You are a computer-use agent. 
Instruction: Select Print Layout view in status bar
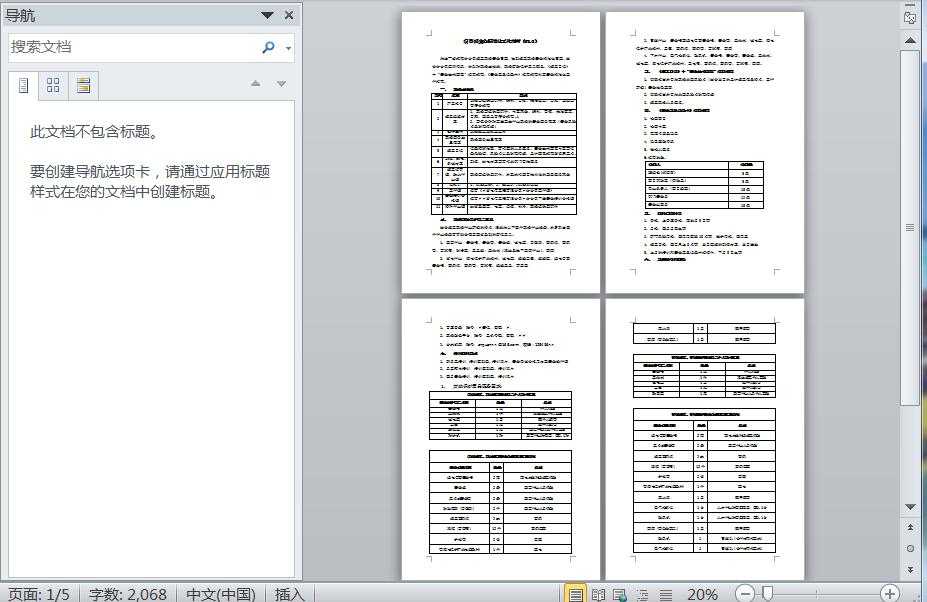point(575,594)
